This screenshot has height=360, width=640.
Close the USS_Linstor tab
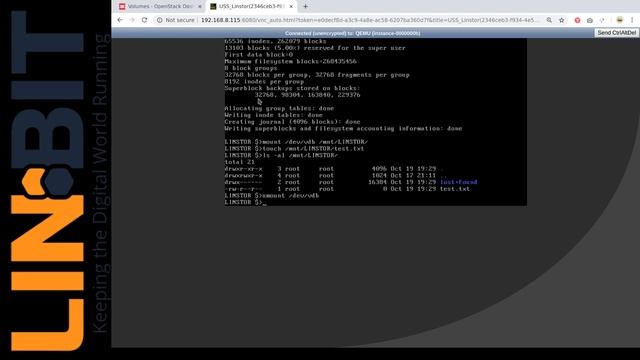click(291, 7)
